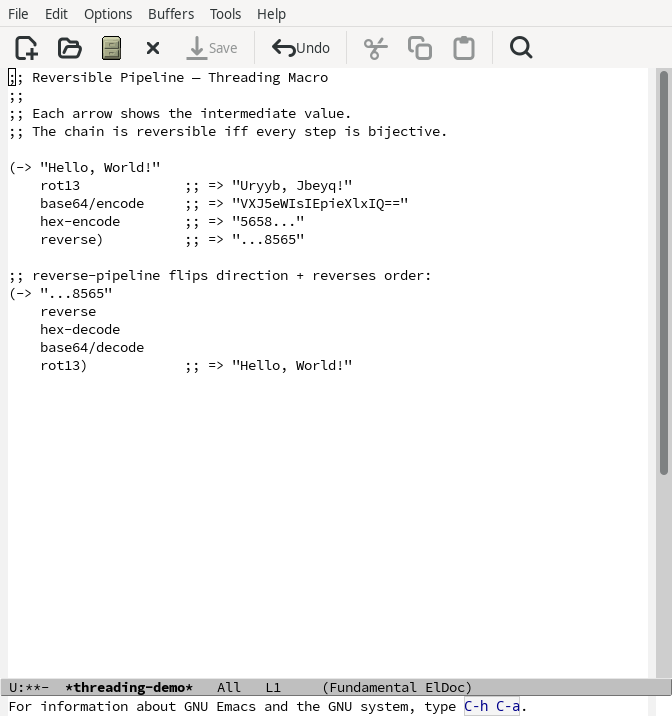This screenshot has height=716, width=672.
Task: Click the word rot13 in encoding pipeline
Action: pos(60,185)
